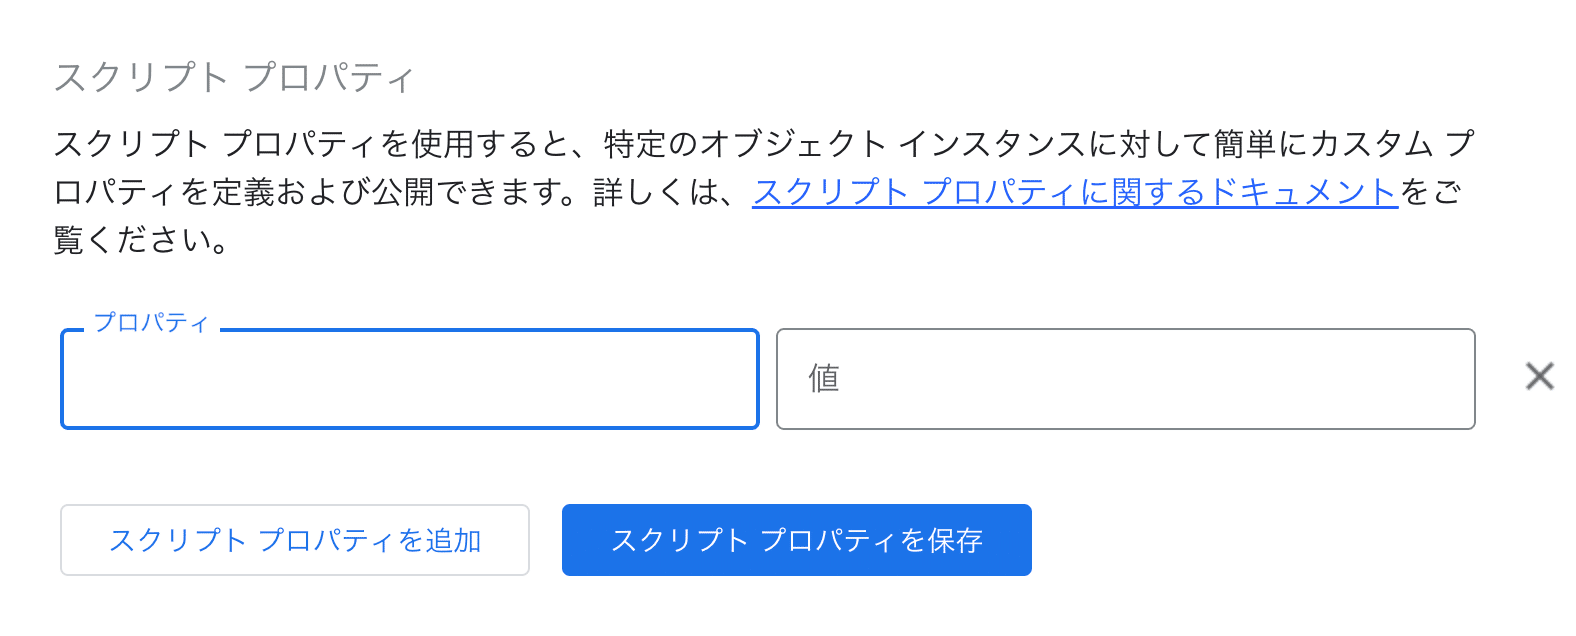This screenshot has width=1576, height=636.
Task: Open スクリプト プロパティに関するドキュメント link
Action: click(x=1074, y=192)
